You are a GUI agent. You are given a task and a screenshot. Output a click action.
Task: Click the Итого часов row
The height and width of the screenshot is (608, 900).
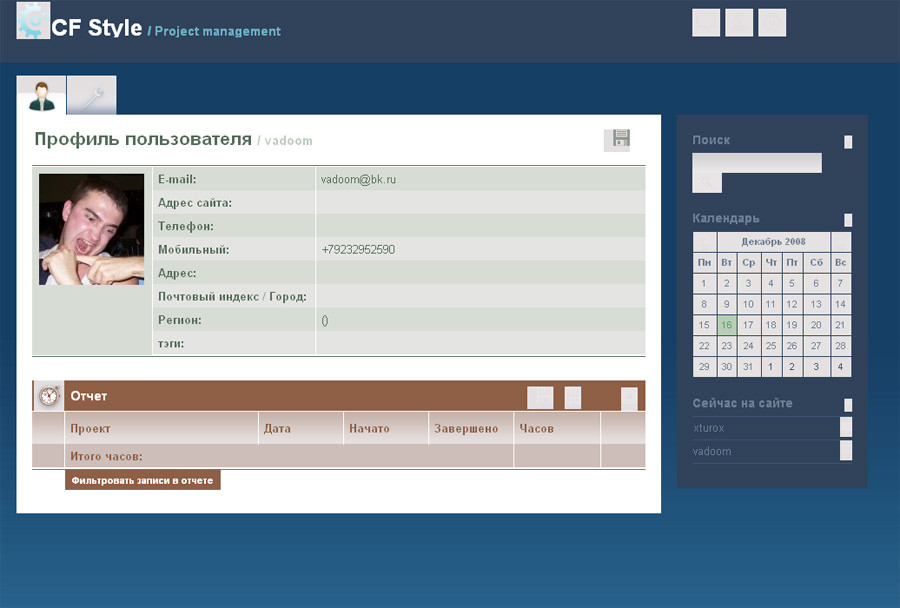click(339, 456)
